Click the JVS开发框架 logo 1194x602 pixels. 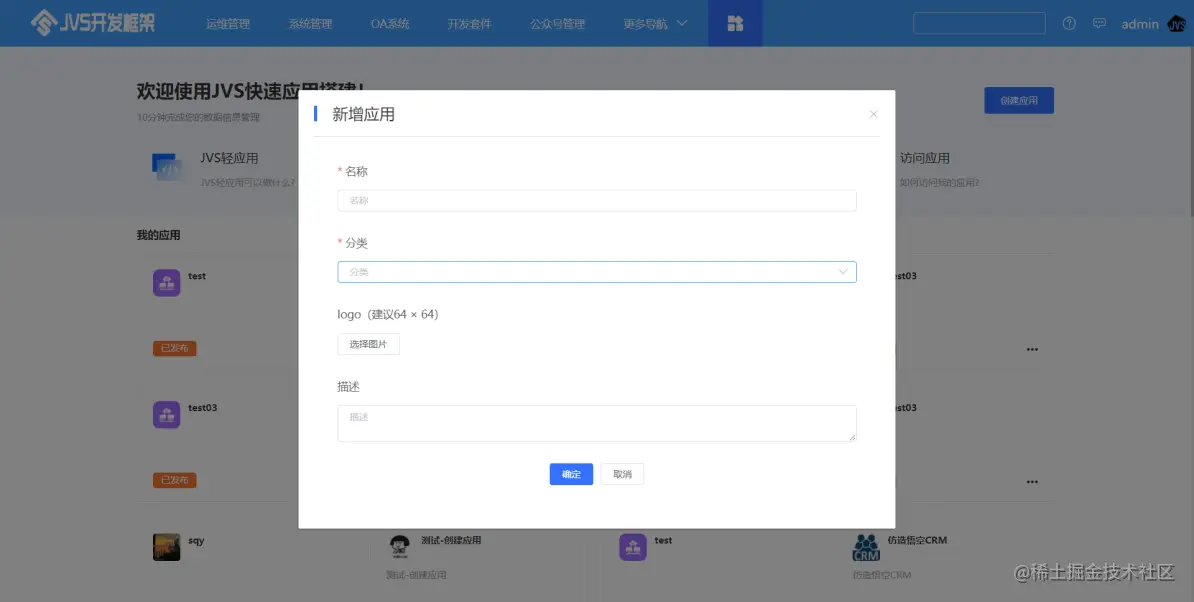point(93,23)
